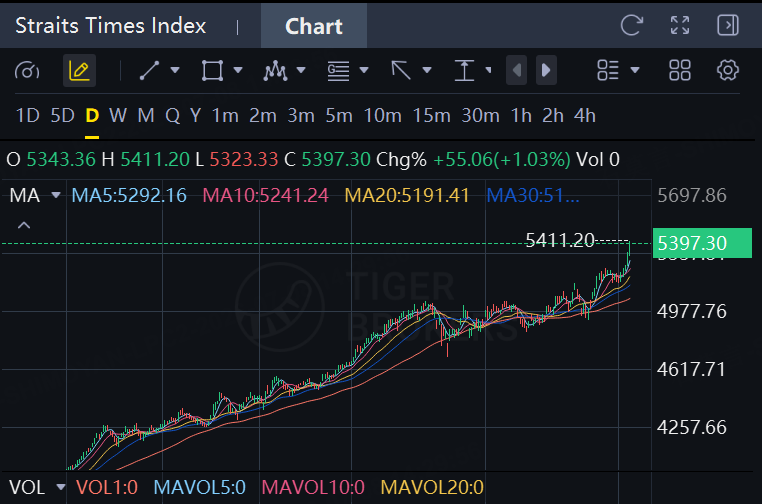Click the MA10:5241.24 label

point(265,195)
